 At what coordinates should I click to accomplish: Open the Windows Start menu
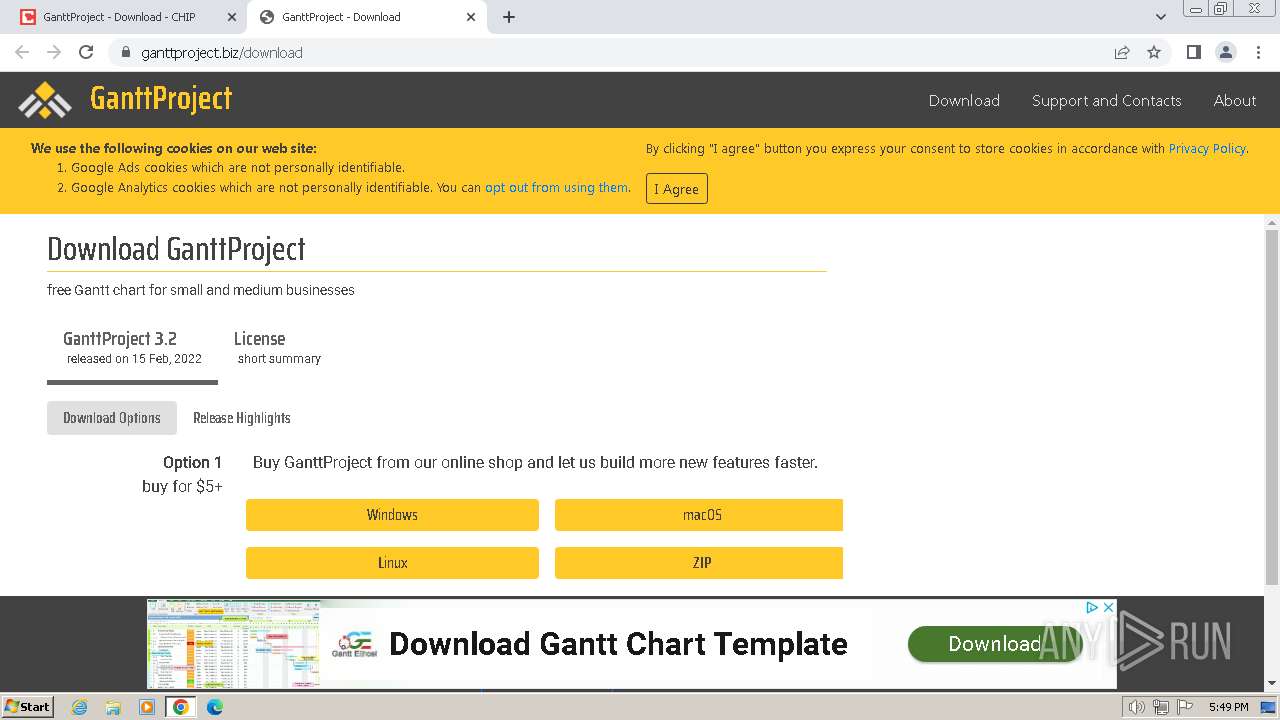[28, 707]
